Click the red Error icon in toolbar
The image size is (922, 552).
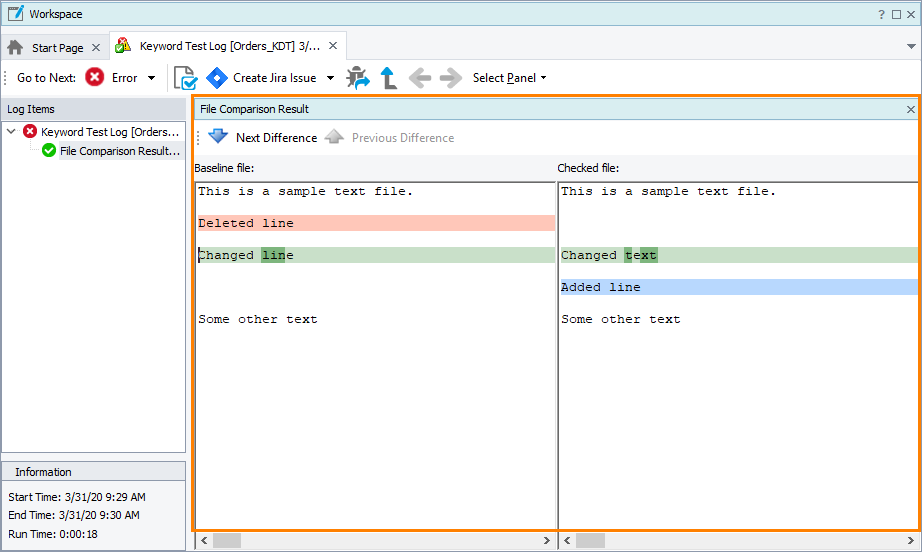(x=95, y=78)
